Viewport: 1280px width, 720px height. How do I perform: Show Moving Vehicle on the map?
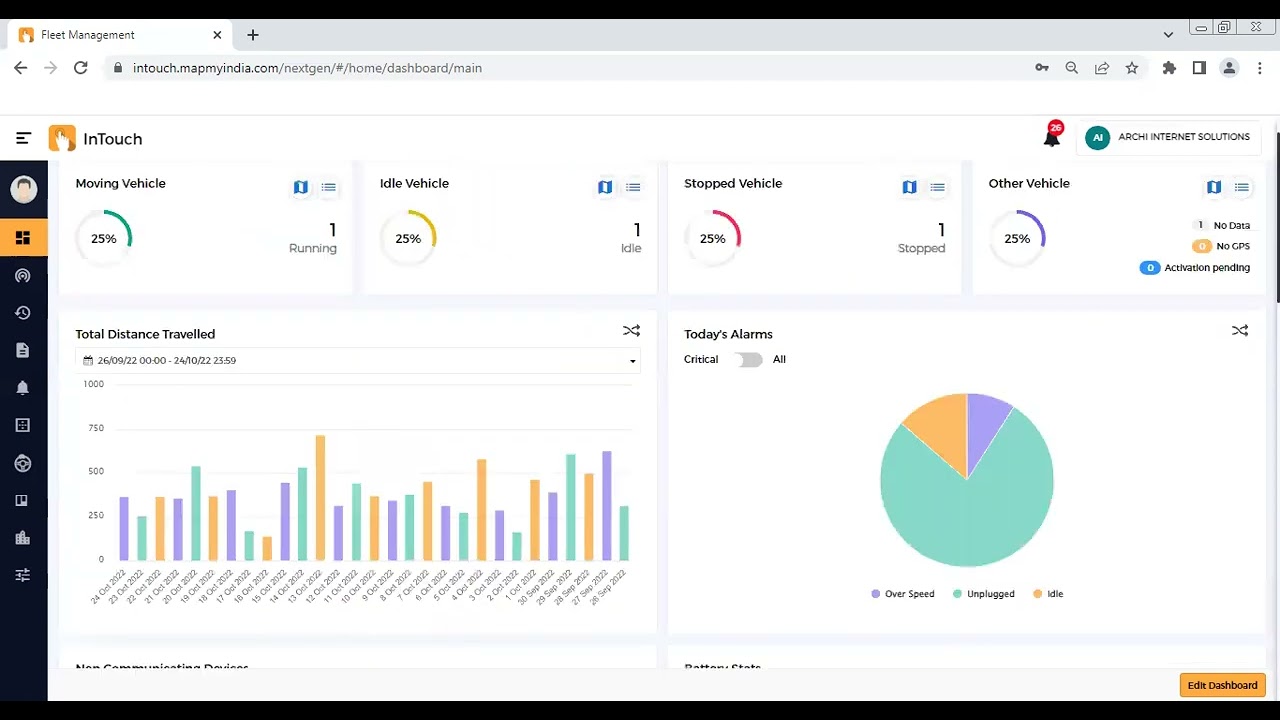click(x=301, y=187)
